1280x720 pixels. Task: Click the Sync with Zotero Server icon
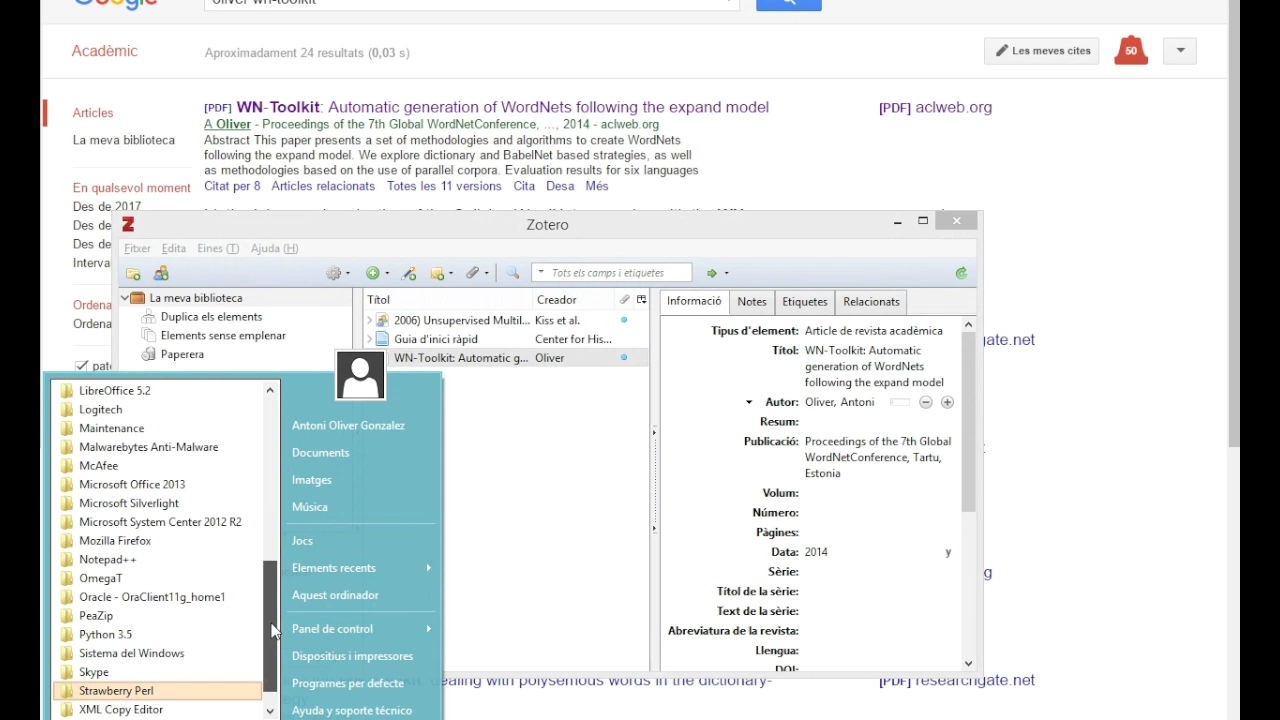(x=961, y=273)
